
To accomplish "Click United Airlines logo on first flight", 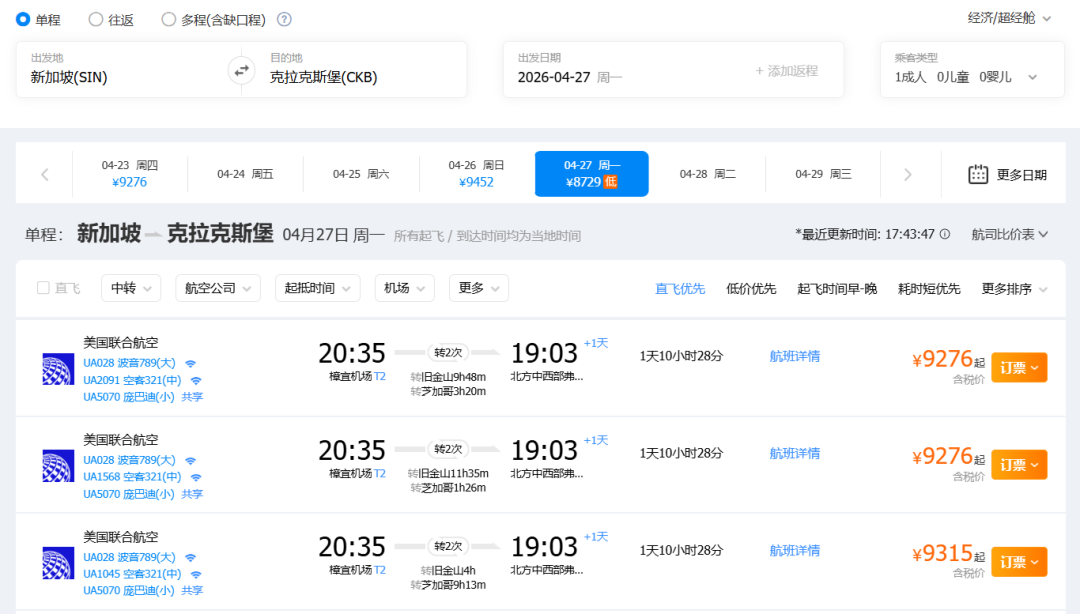I will click(58, 369).
